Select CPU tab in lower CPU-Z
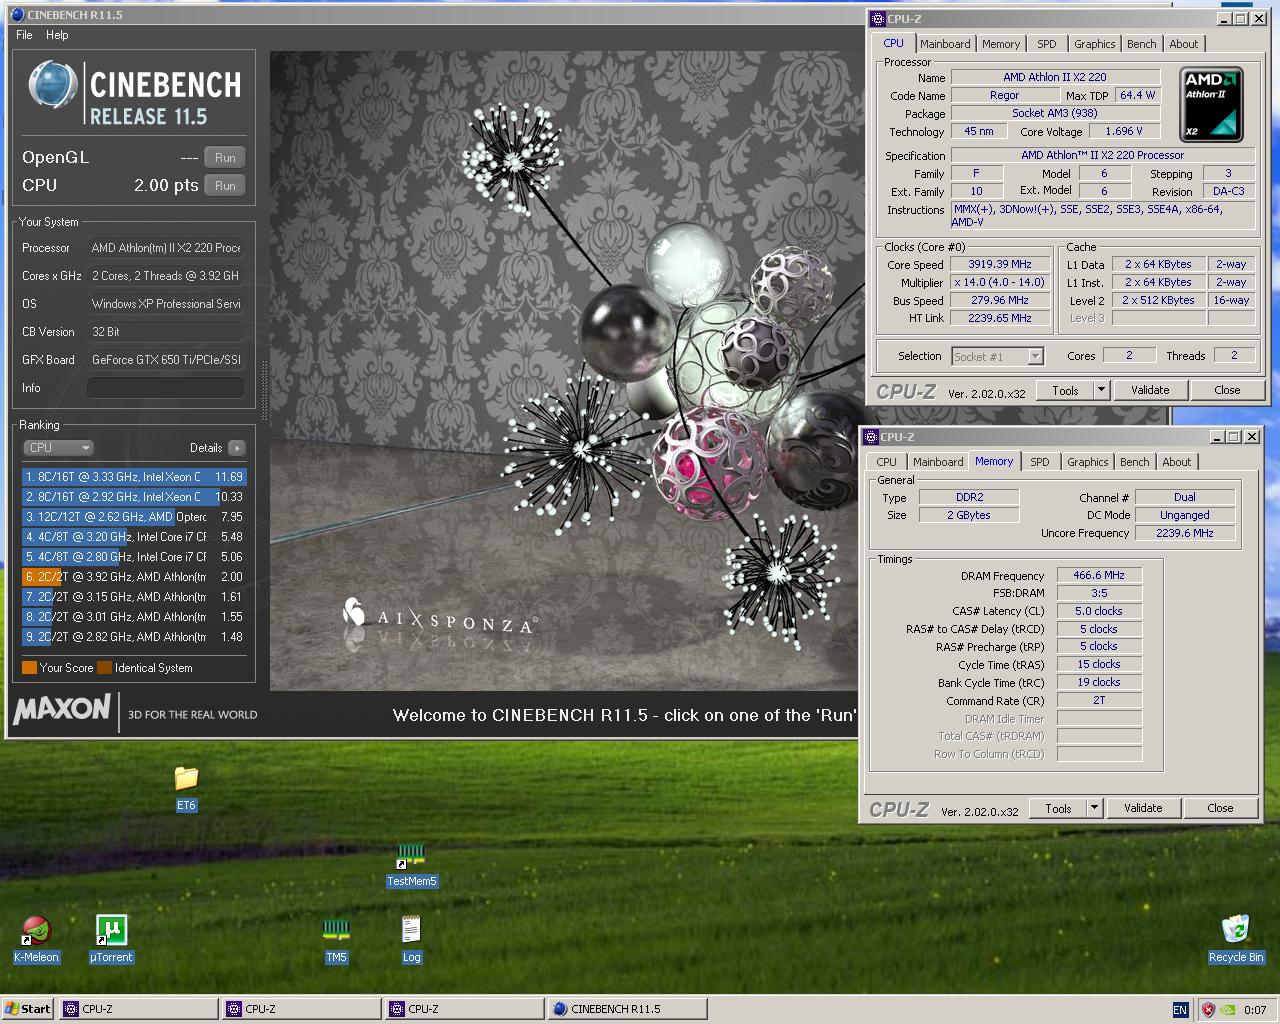The image size is (1280, 1024). click(887, 462)
